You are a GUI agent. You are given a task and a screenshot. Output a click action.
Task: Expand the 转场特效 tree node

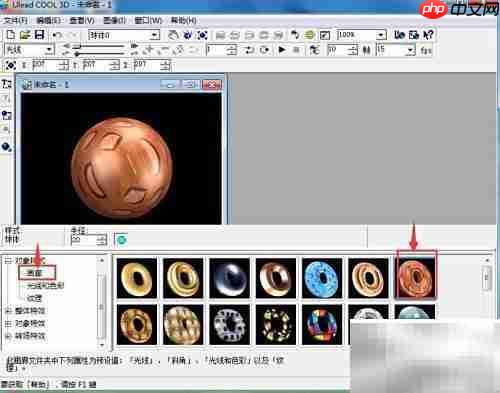(x=8, y=336)
